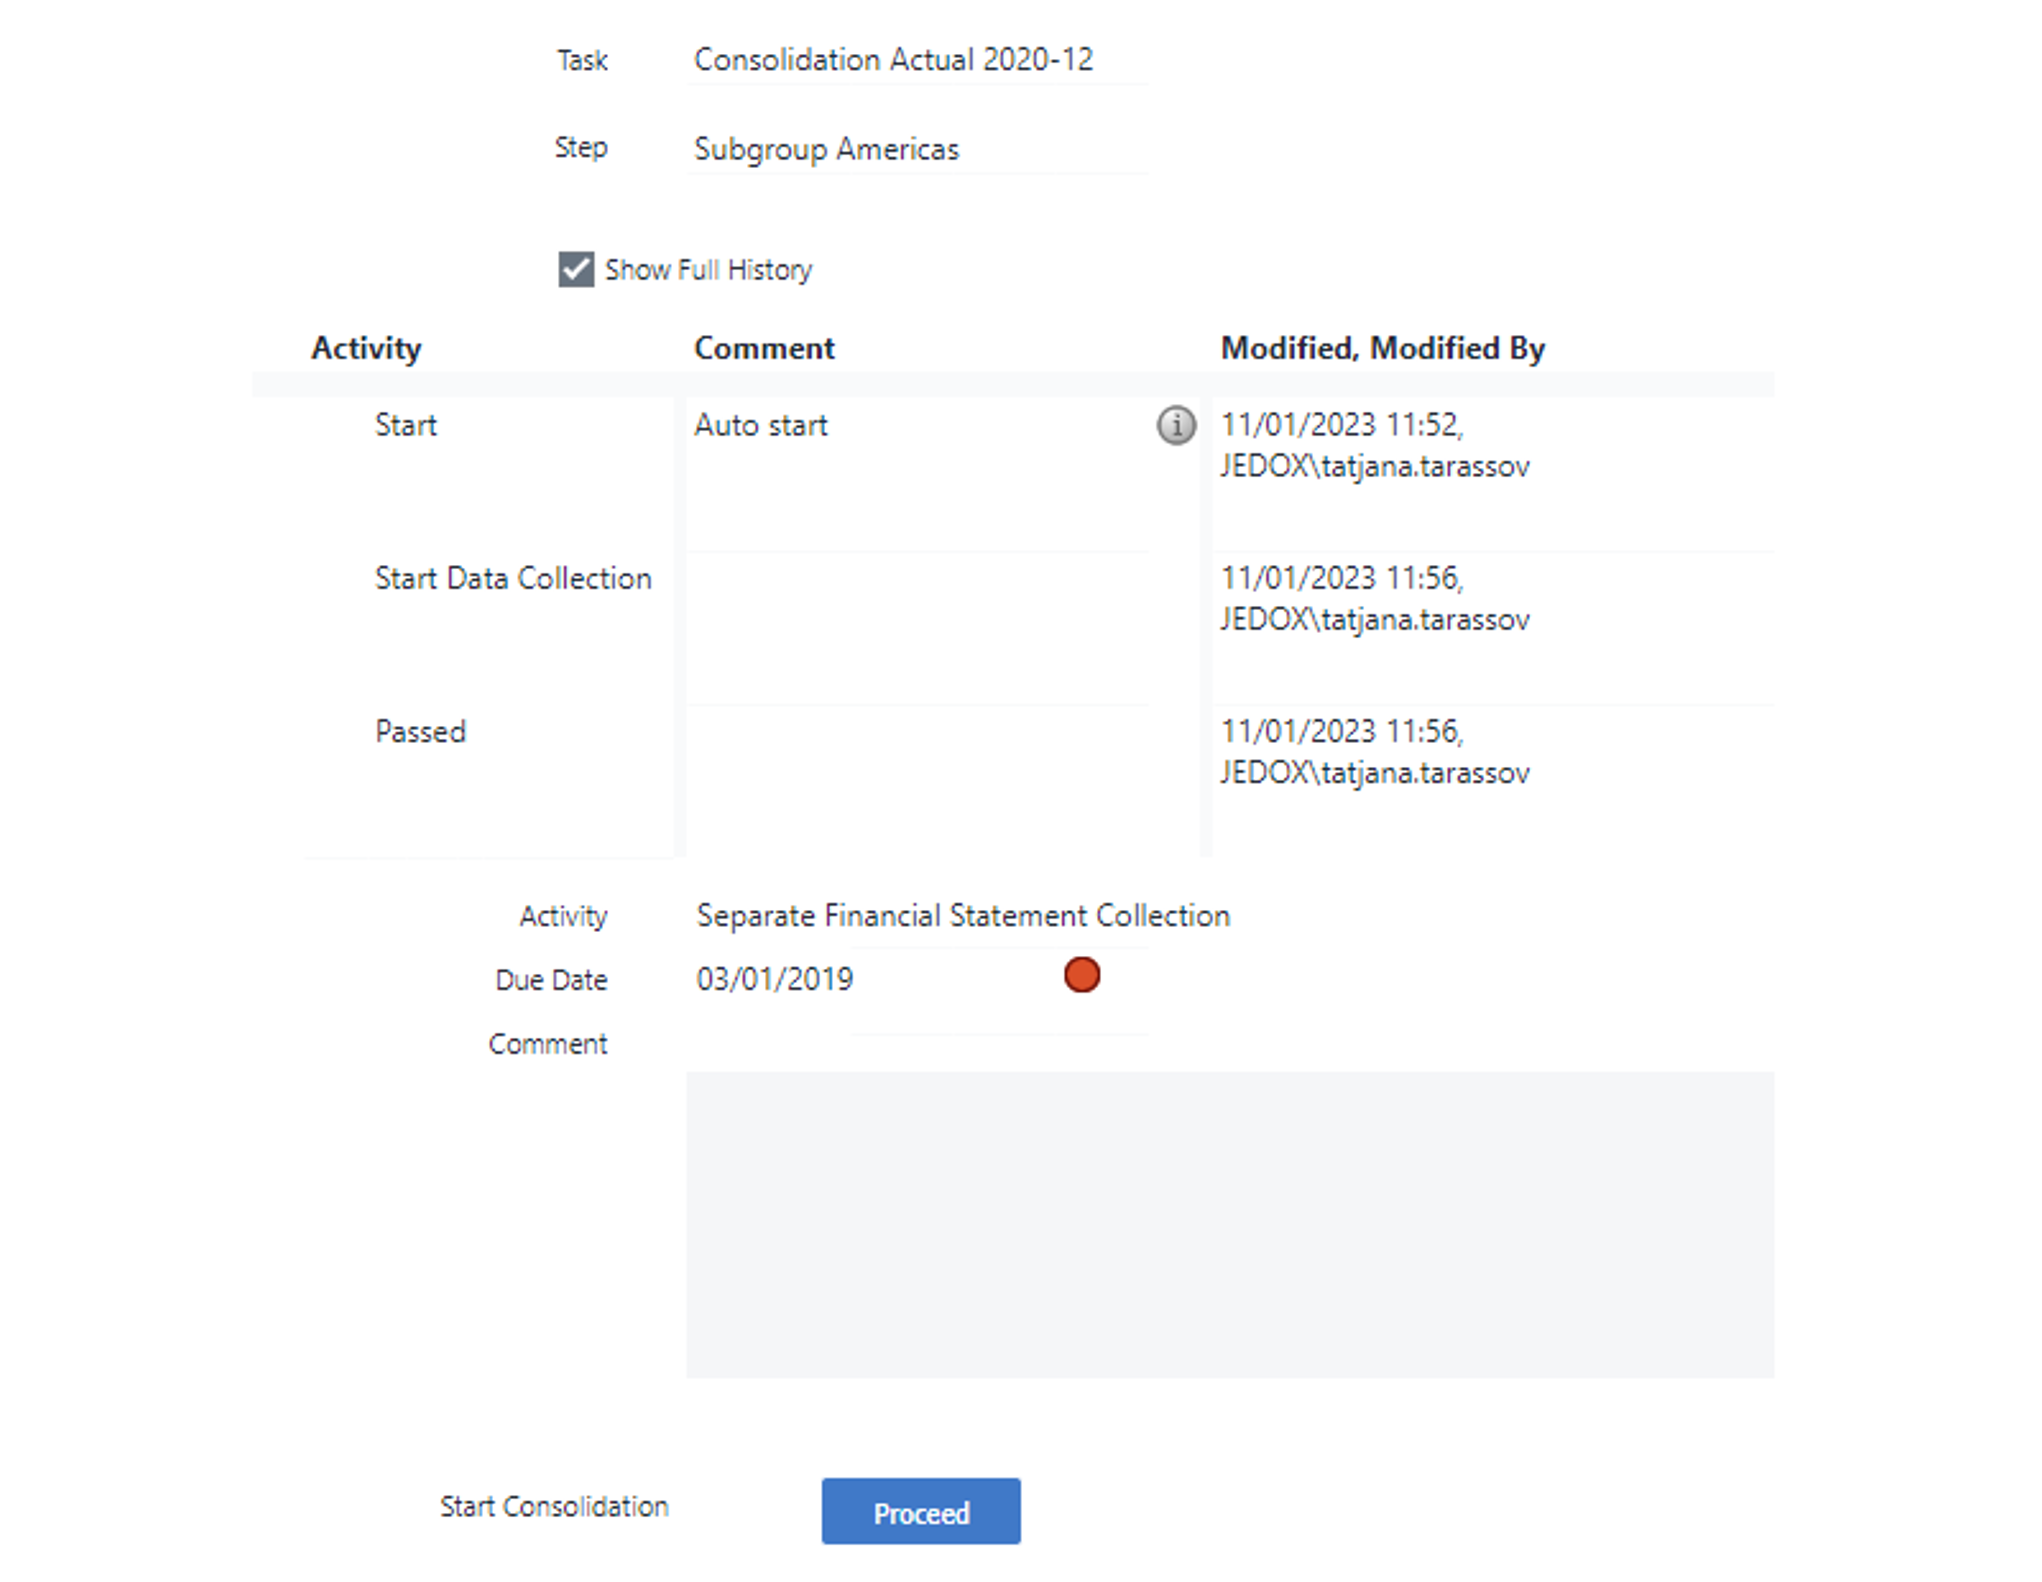Click the info icon beside Auto start
The height and width of the screenshot is (1582, 2042).
pos(1175,425)
